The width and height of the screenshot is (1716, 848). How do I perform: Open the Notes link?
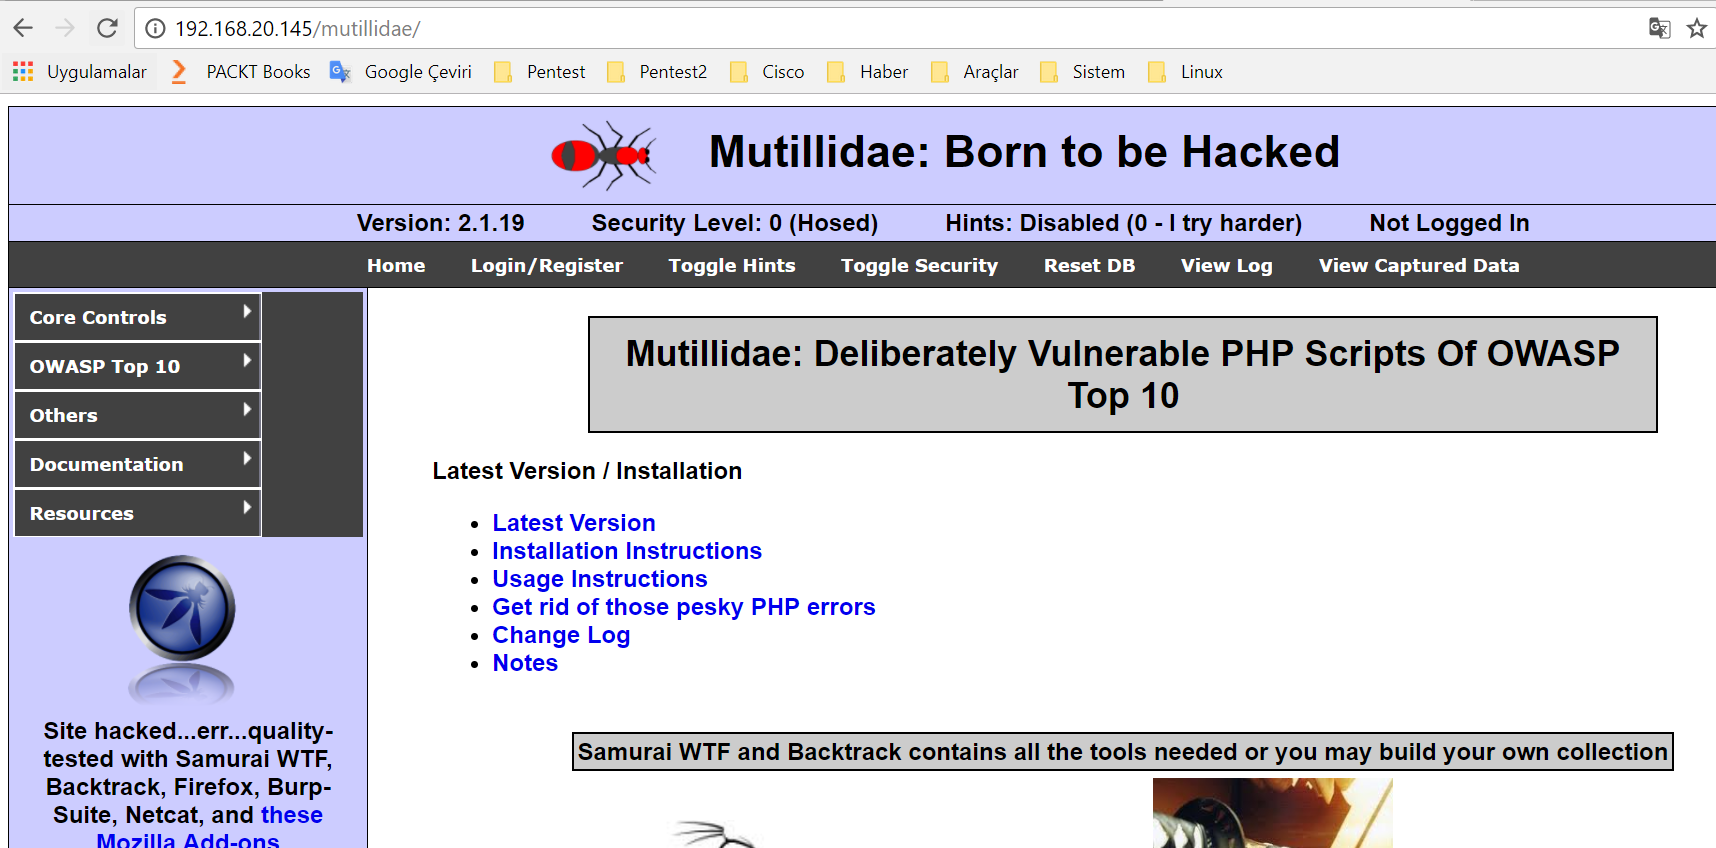tap(525, 663)
